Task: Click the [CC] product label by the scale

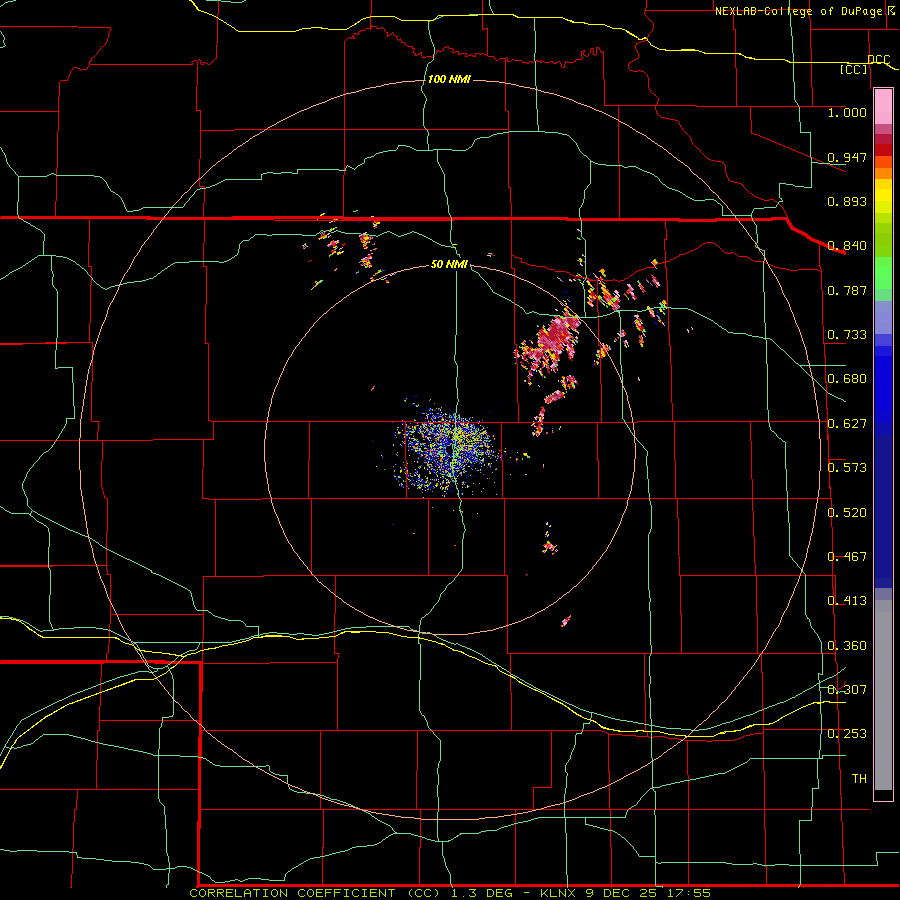Action: click(x=854, y=69)
